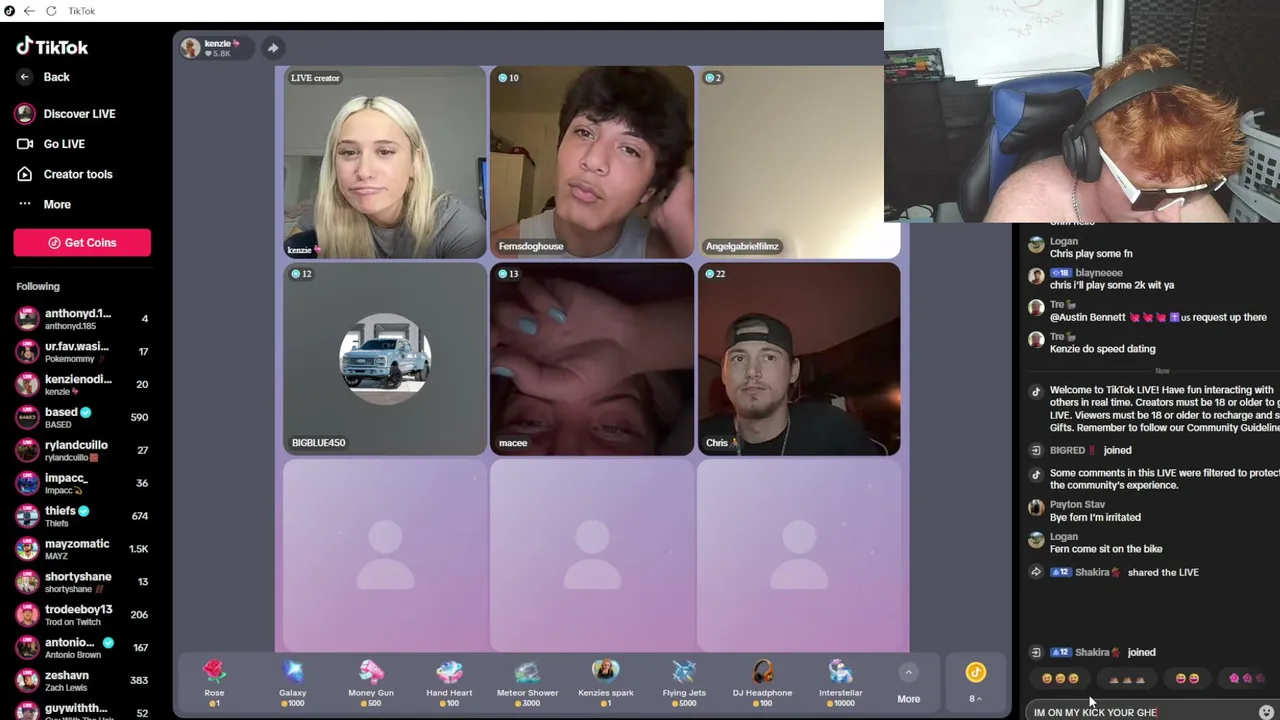
Task: Send the two grinning faces quick reaction
Action: (1187, 679)
